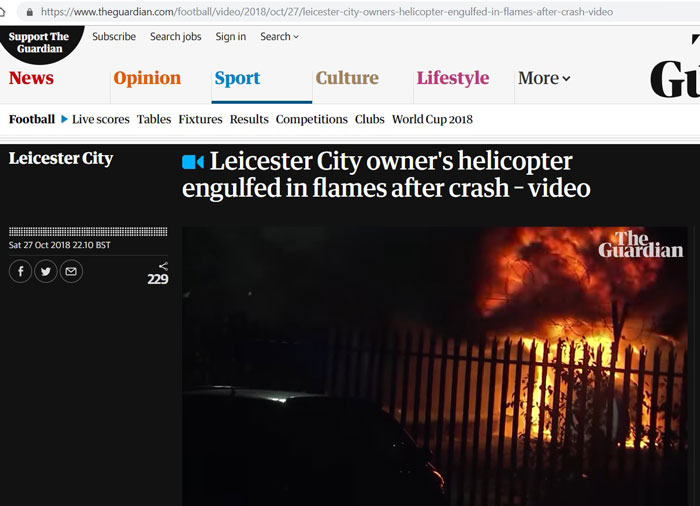Image resolution: width=700 pixels, height=506 pixels.
Task: Share article on Facebook icon
Action: (21, 271)
